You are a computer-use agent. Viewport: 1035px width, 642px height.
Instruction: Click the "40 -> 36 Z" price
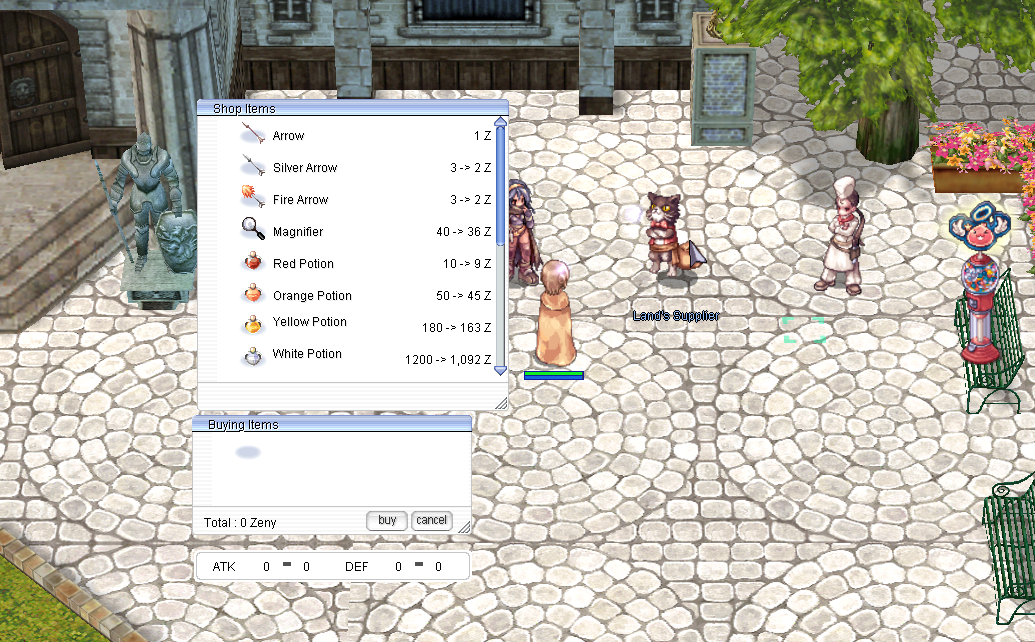tap(463, 232)
